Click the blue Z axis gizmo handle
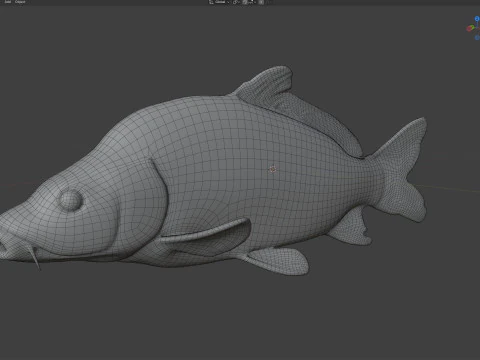This screenshot has height=360, width=480. pyautogui.click(x=477, y=19)
